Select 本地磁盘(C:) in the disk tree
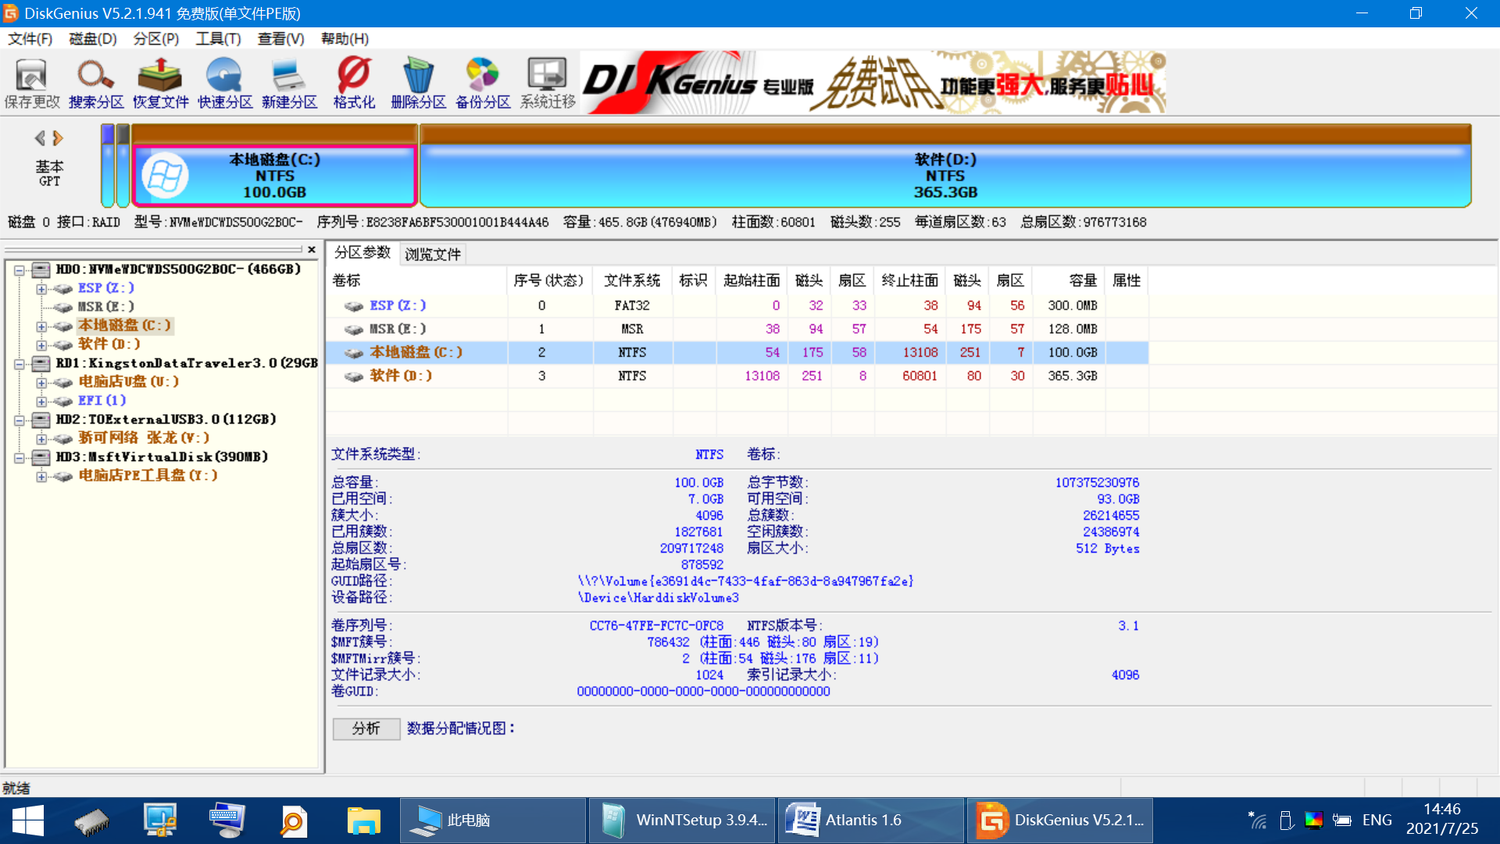Viewport: 1500px width, 844px height. [x=125, y=325]
